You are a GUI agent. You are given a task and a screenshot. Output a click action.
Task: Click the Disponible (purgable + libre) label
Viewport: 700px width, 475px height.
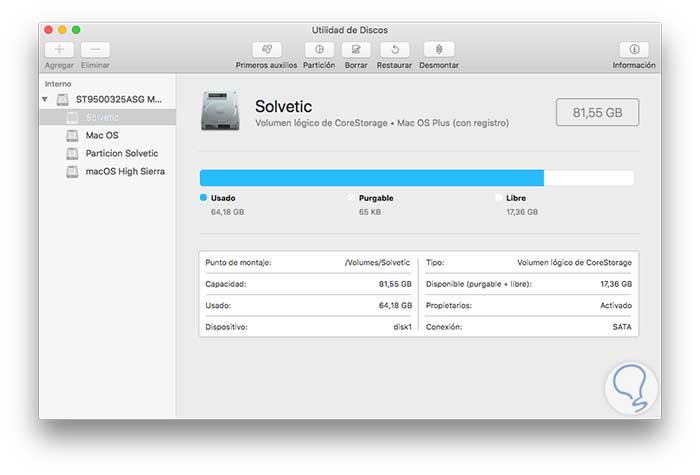pos(479,284)
